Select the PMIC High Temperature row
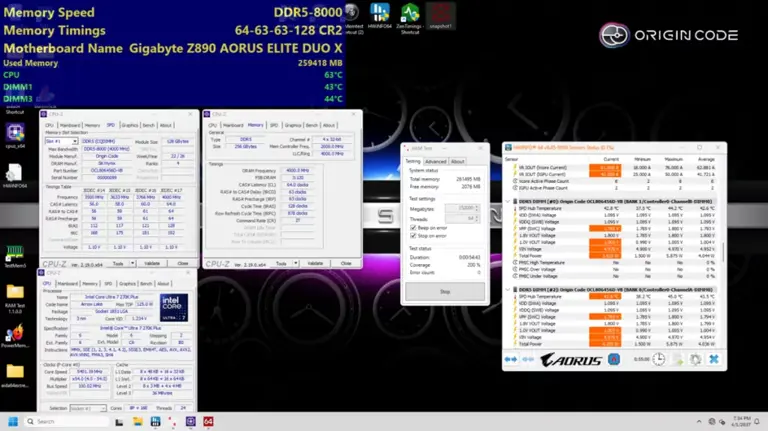 (614, 263)
